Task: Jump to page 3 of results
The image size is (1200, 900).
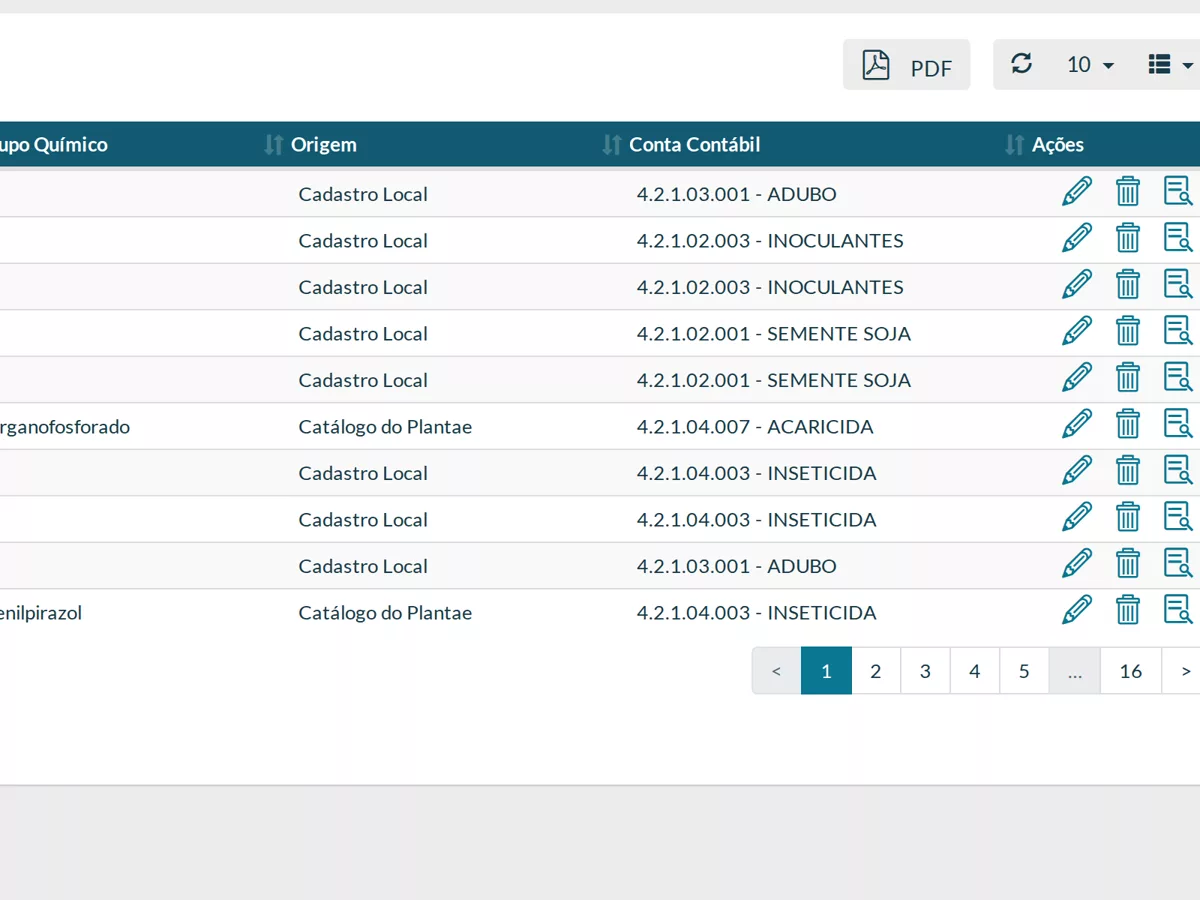Action: [x=925, y=671]
